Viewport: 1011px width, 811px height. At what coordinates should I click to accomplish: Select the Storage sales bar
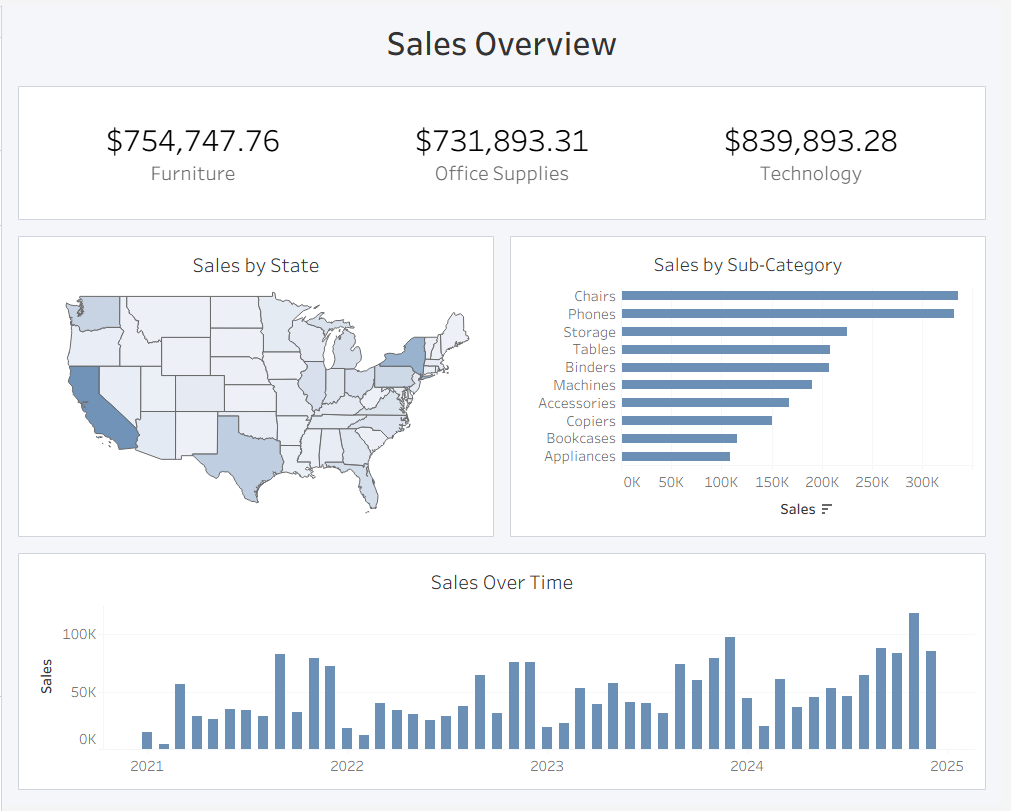[x=734, y=332]
